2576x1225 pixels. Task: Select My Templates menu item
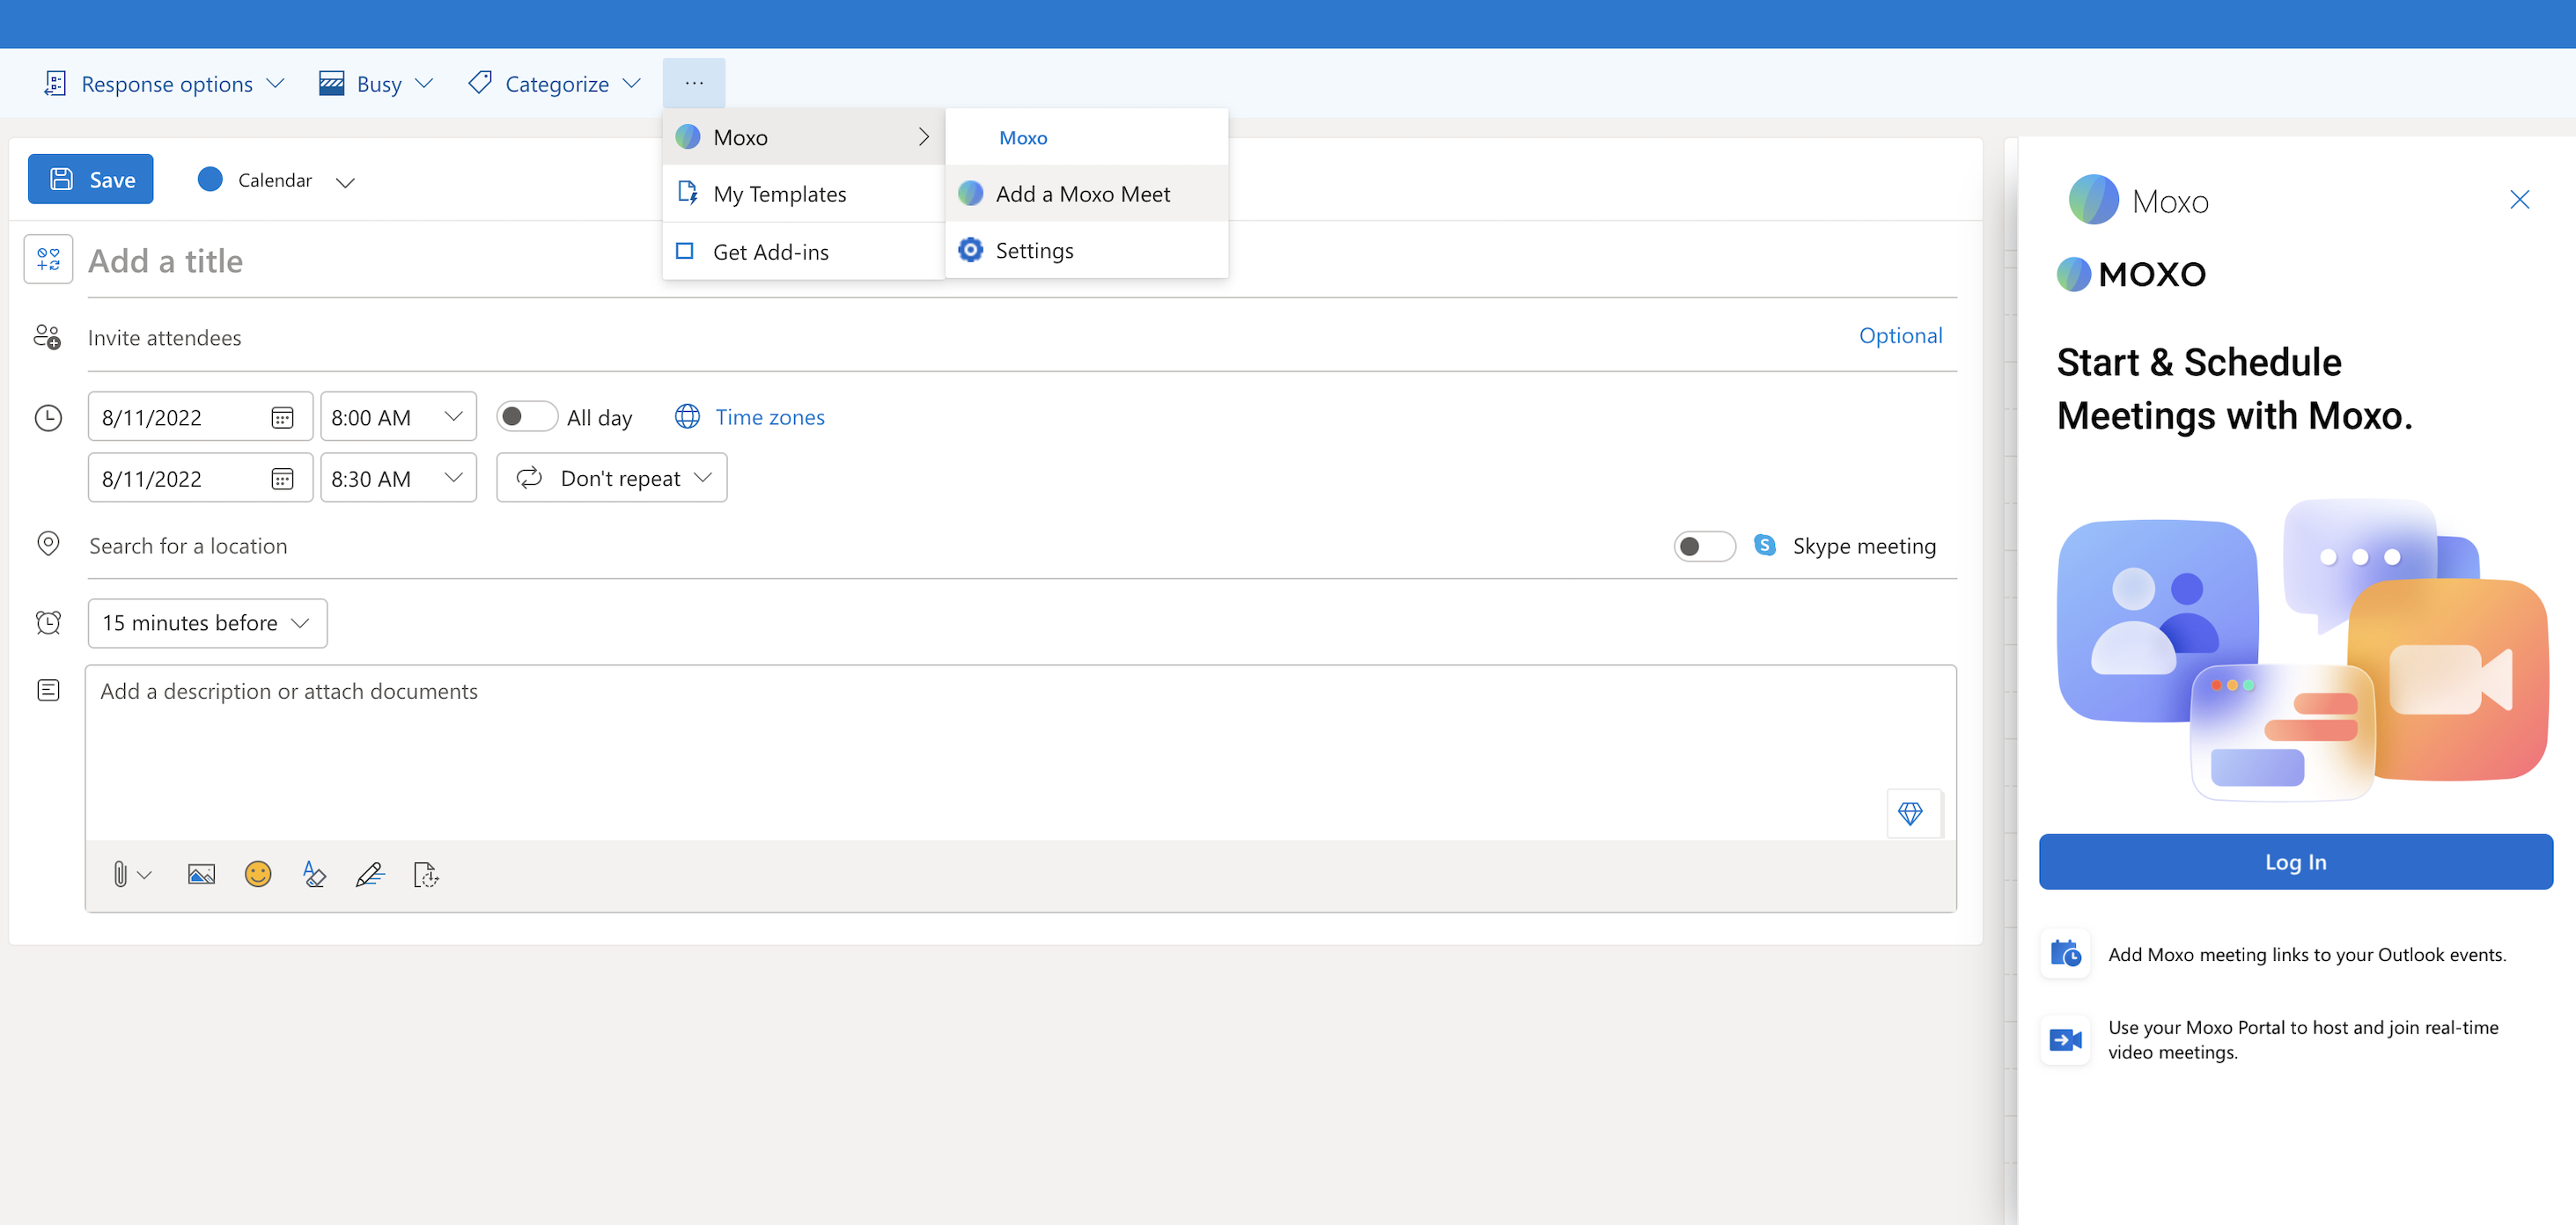803,194
